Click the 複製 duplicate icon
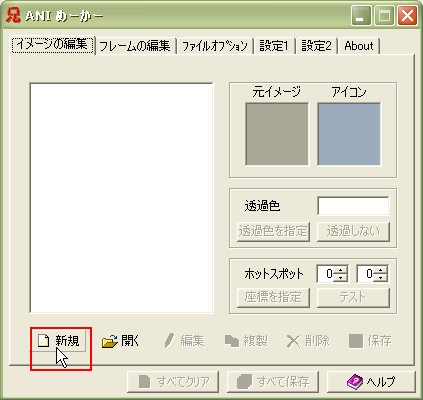Screen dimensions: 423x400 [x=232, y=341]
